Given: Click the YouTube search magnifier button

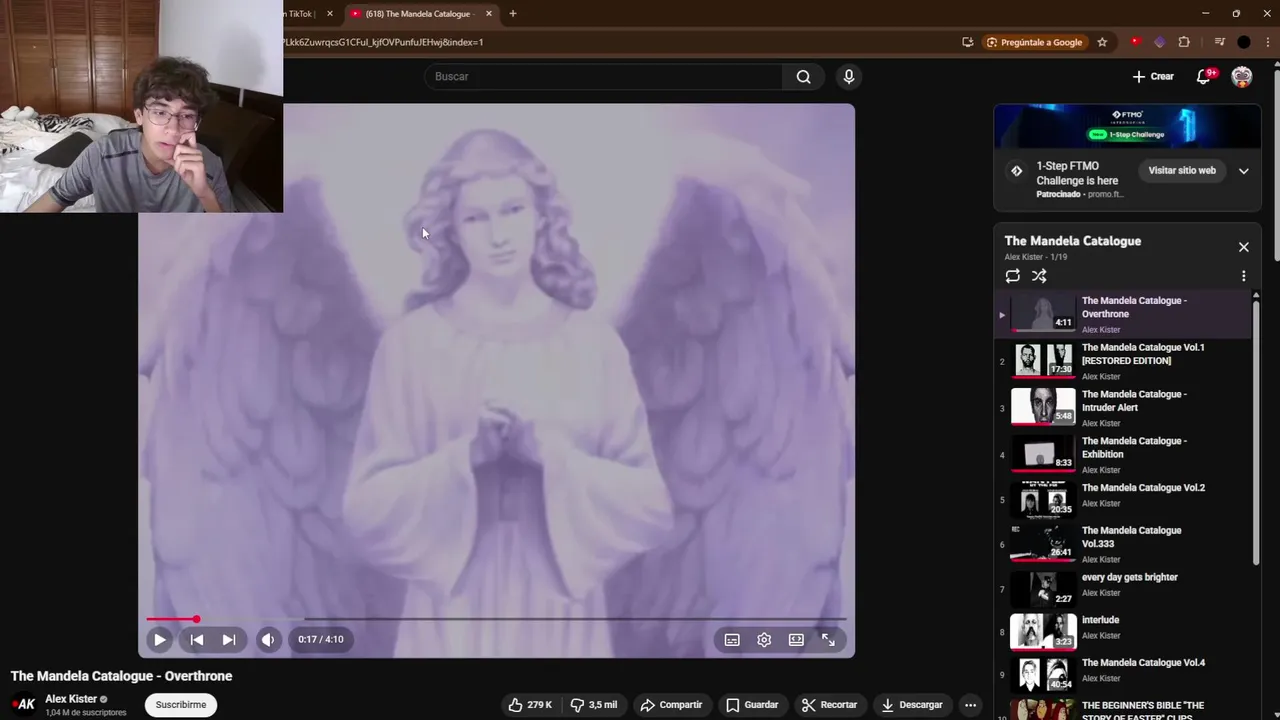Looking at the screenshot, I should pyautogui.click(x=803, y=77).
